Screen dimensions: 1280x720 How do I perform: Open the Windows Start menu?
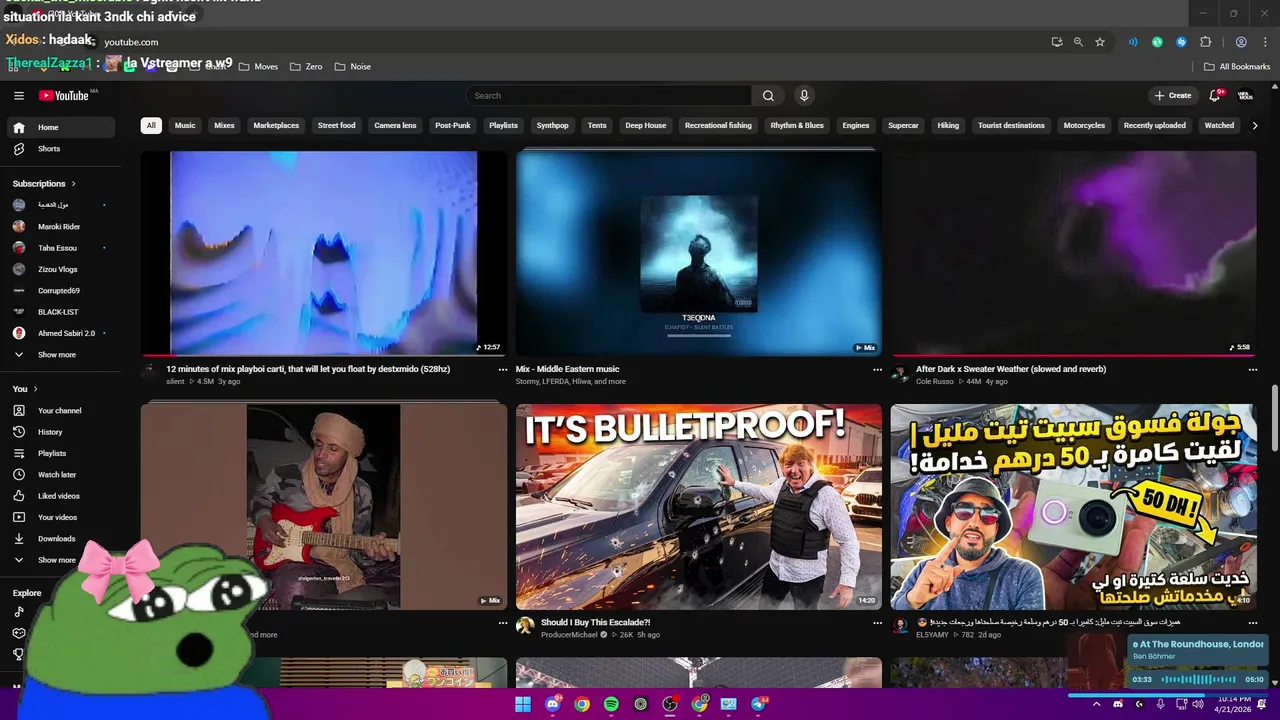click(x=523, y=704)
